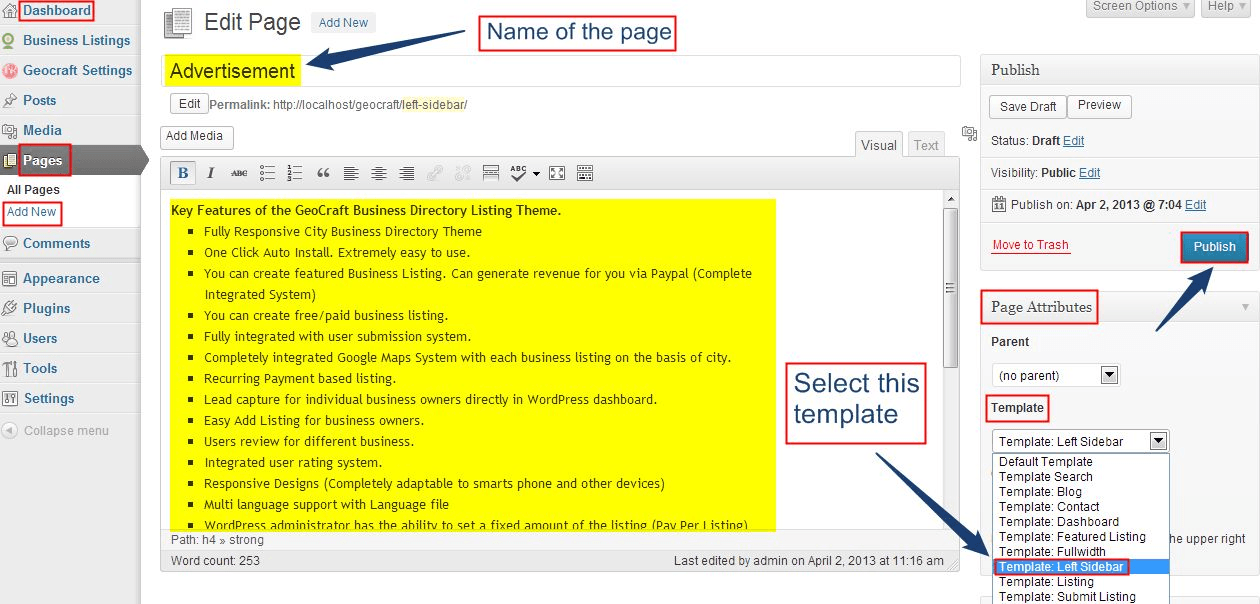Apply blockquote formatting
Viewport: 1260px width, 604px height.
323,173
